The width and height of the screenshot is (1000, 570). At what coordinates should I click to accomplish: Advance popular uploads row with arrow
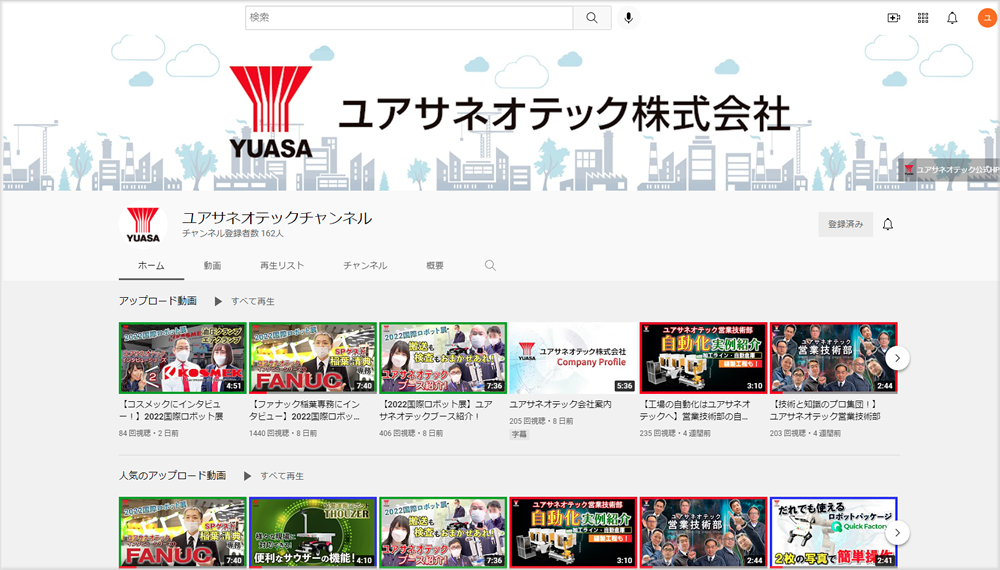tap(897, 532)
